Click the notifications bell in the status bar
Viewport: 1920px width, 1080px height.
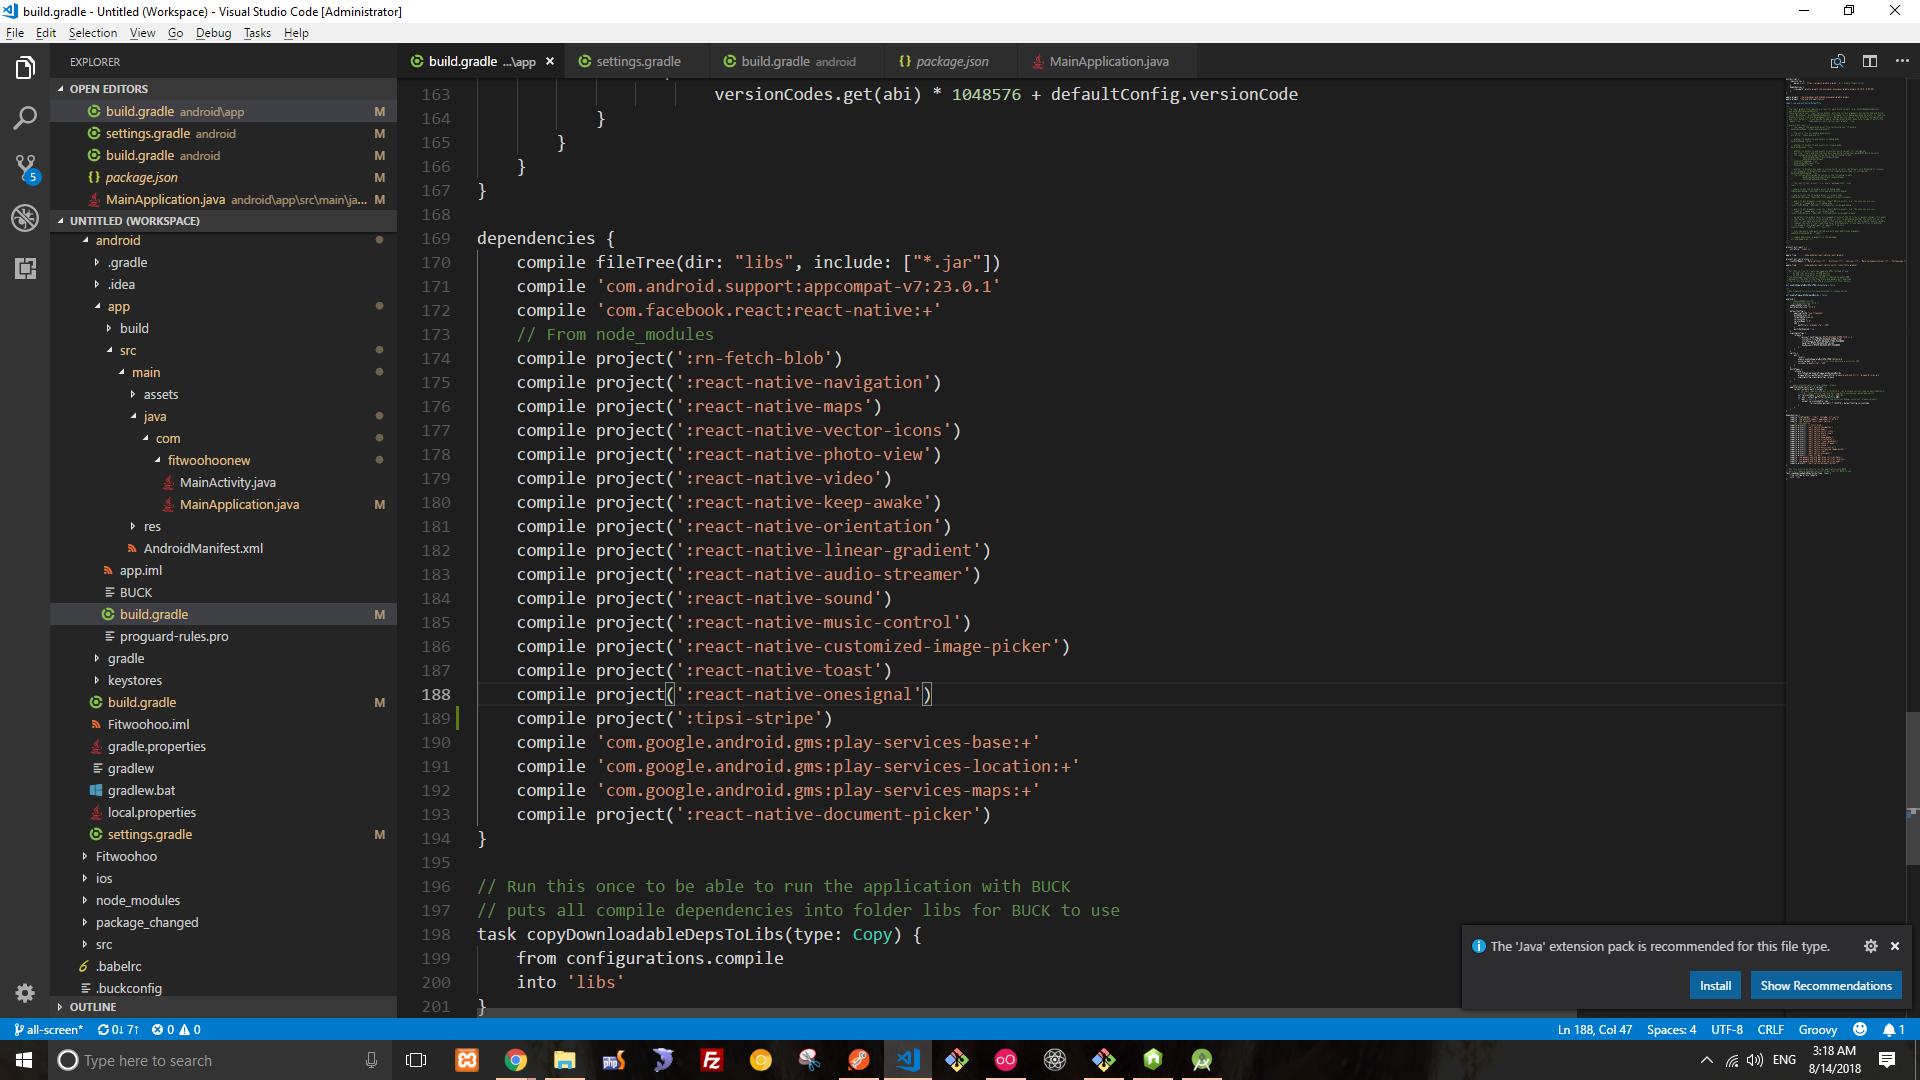coord(1893,1029)
